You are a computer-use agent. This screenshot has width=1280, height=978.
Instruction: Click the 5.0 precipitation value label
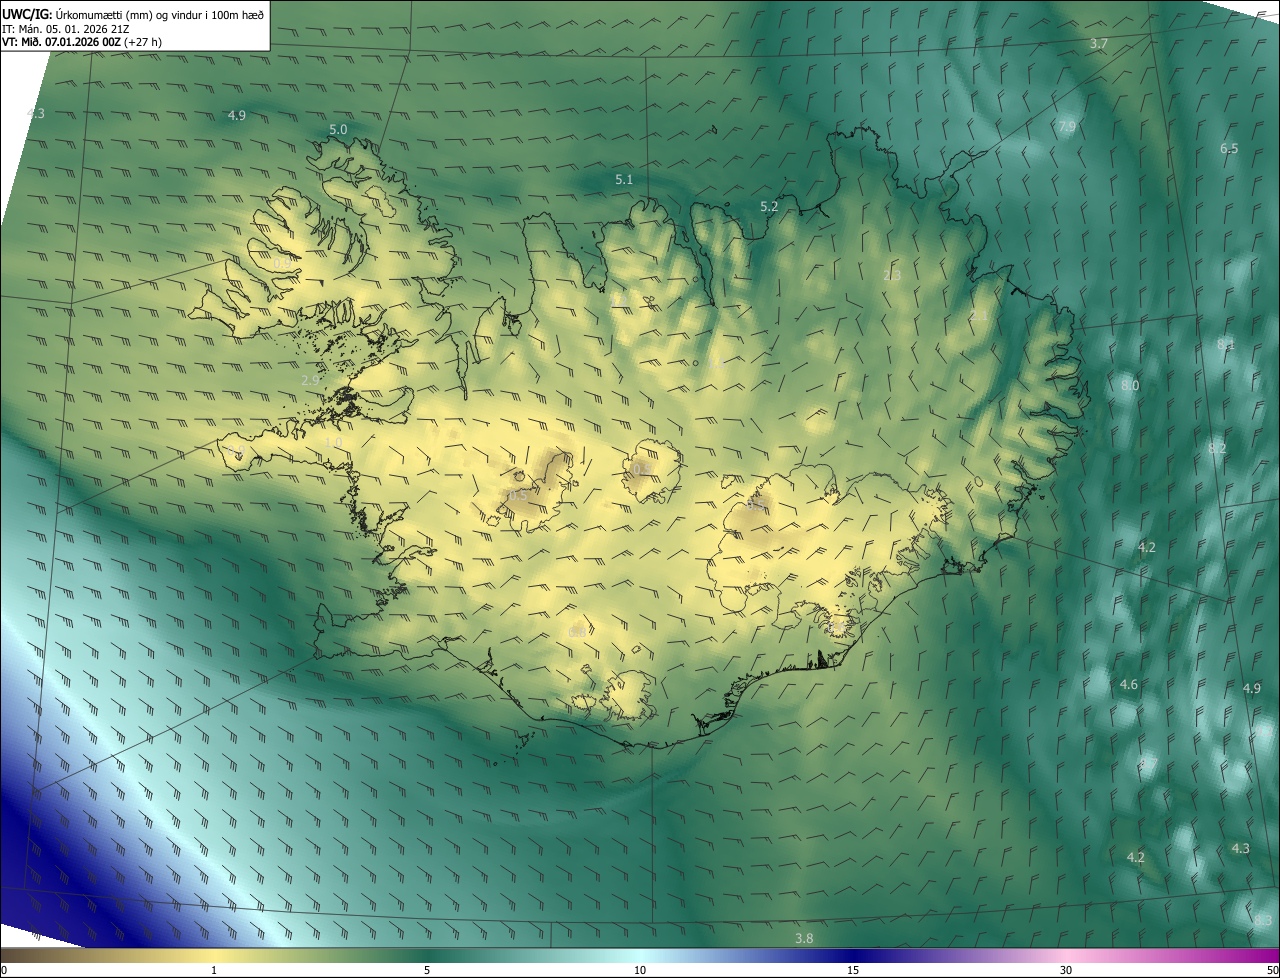338,130
